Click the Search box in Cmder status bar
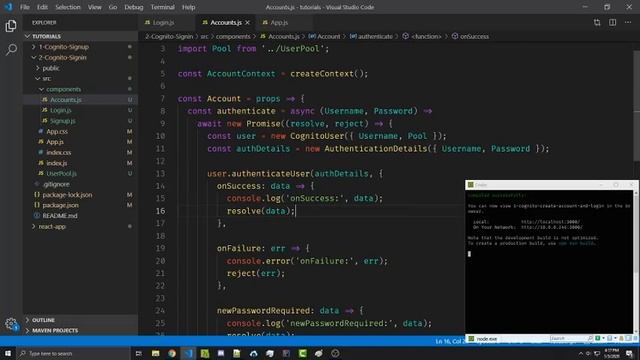This screenshot has height=360, width=640. 570,338
